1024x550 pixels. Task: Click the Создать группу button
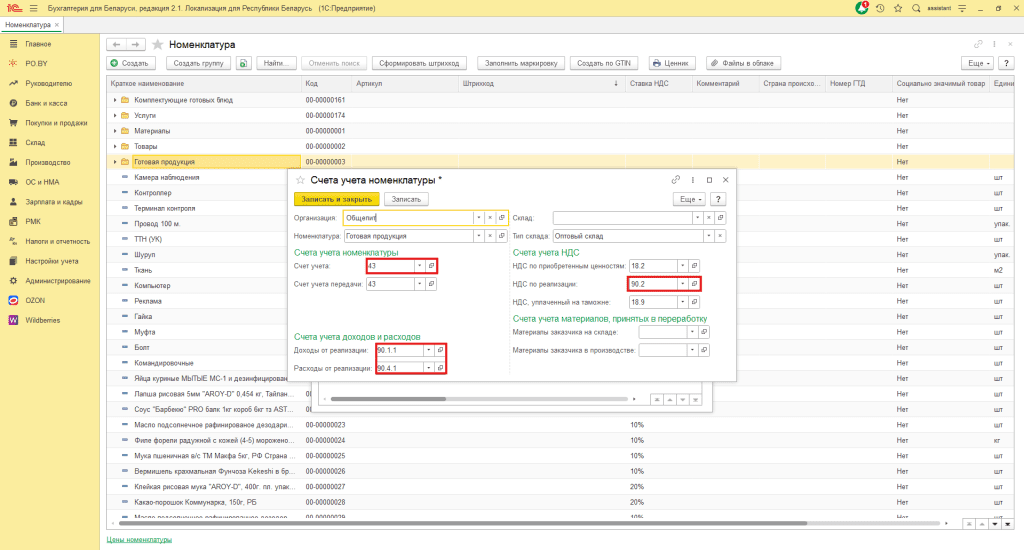(x=198, y=63)
